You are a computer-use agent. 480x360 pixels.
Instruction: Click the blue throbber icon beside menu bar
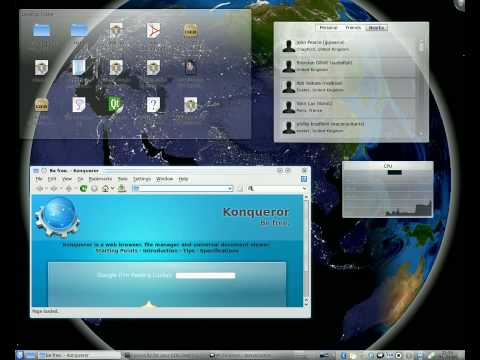(304, 179)
